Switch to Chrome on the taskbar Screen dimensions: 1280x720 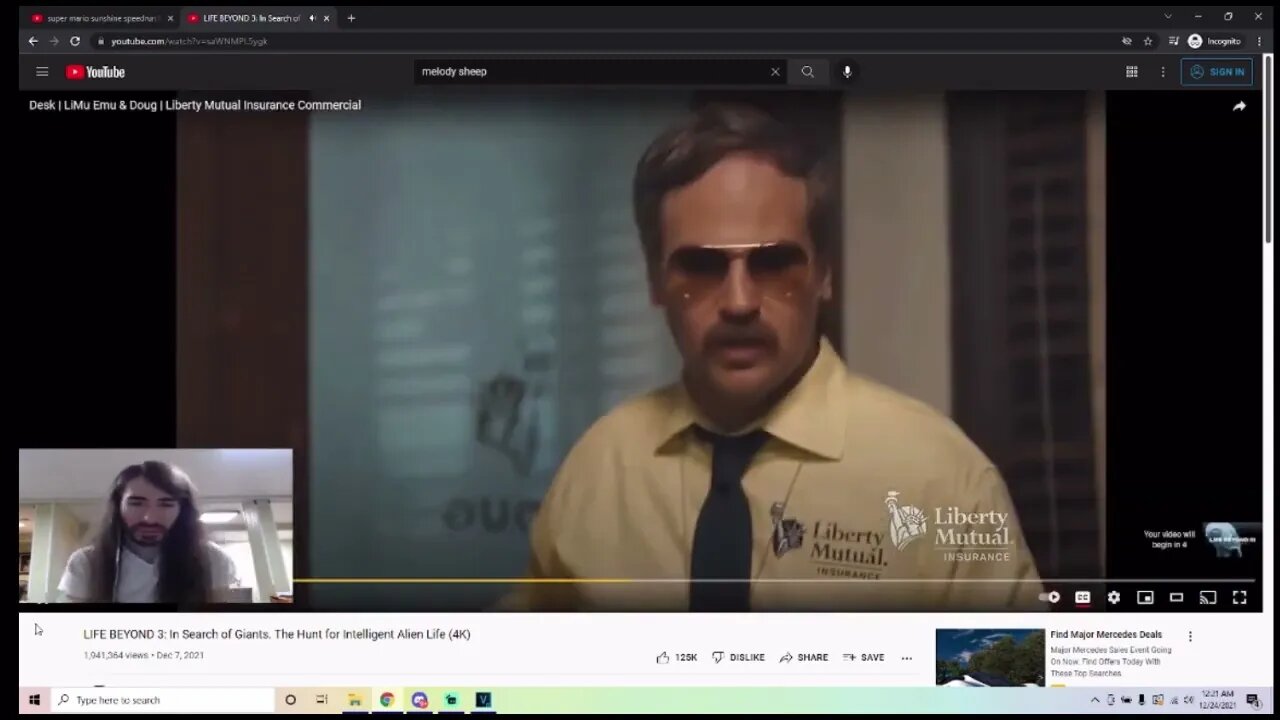pyautogui.click(x=387, y=700)
